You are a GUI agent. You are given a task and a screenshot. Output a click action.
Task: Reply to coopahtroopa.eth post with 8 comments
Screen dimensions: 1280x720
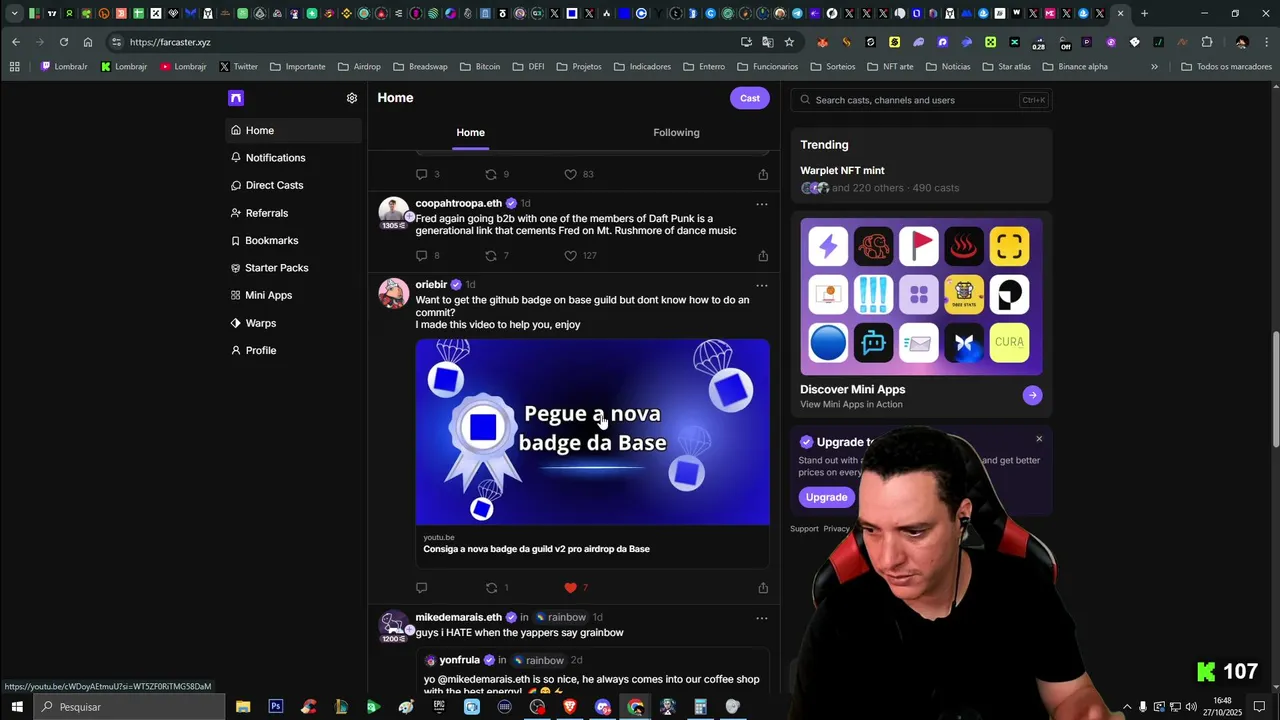coord(421,256)
